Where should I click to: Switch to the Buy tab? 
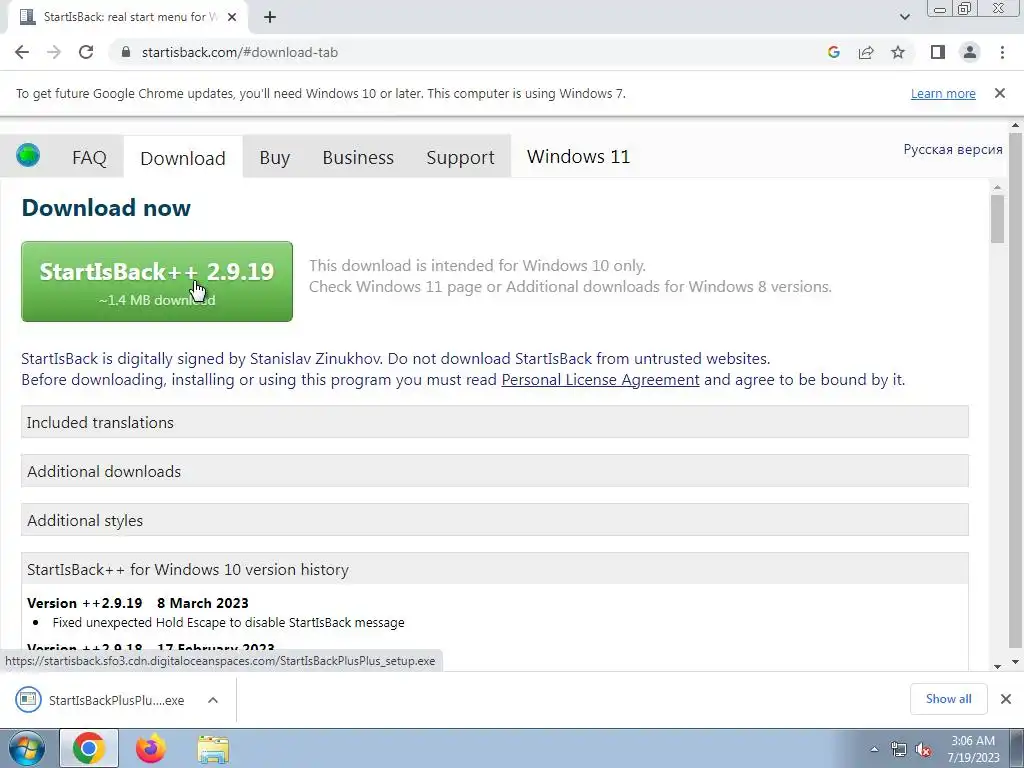[x=274, y=157]
